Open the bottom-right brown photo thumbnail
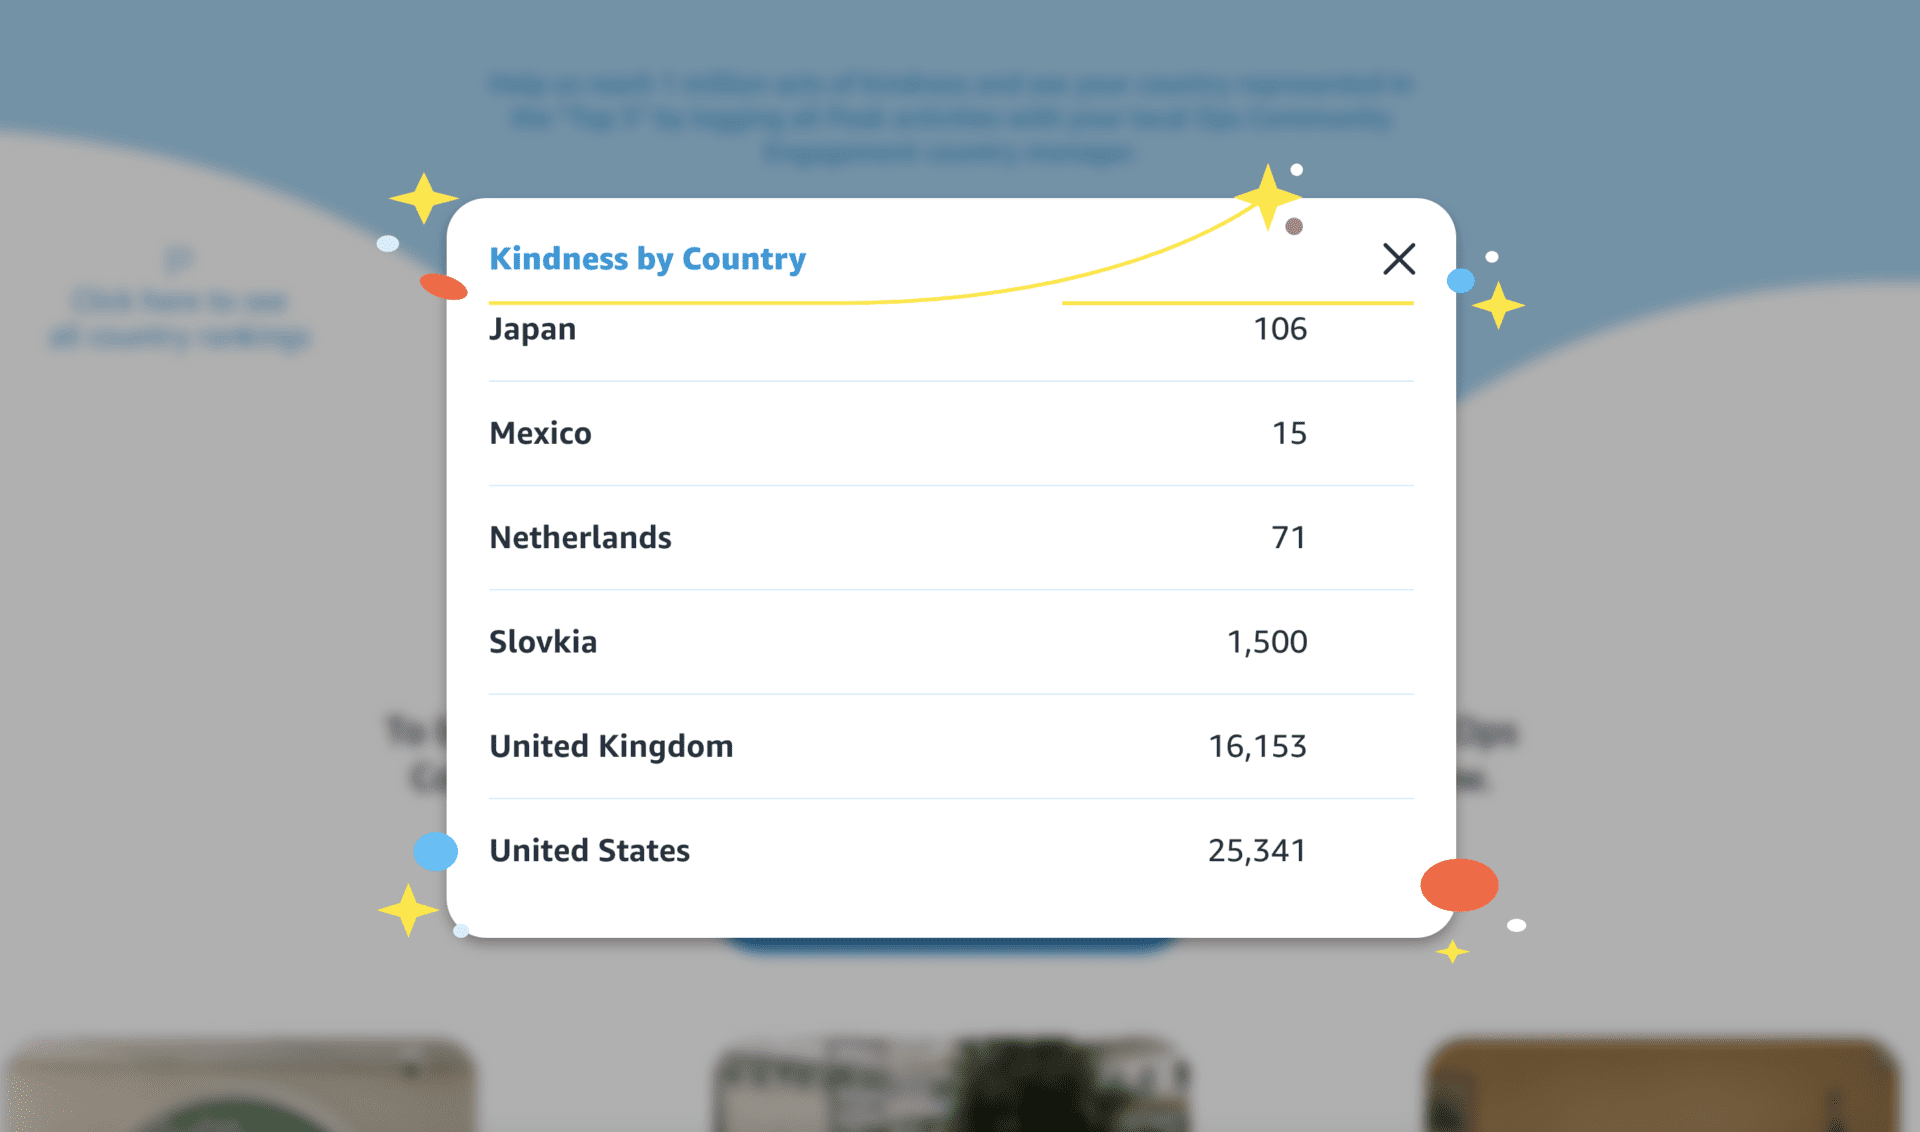1920x1132 pixels. coord(1662,1086)
